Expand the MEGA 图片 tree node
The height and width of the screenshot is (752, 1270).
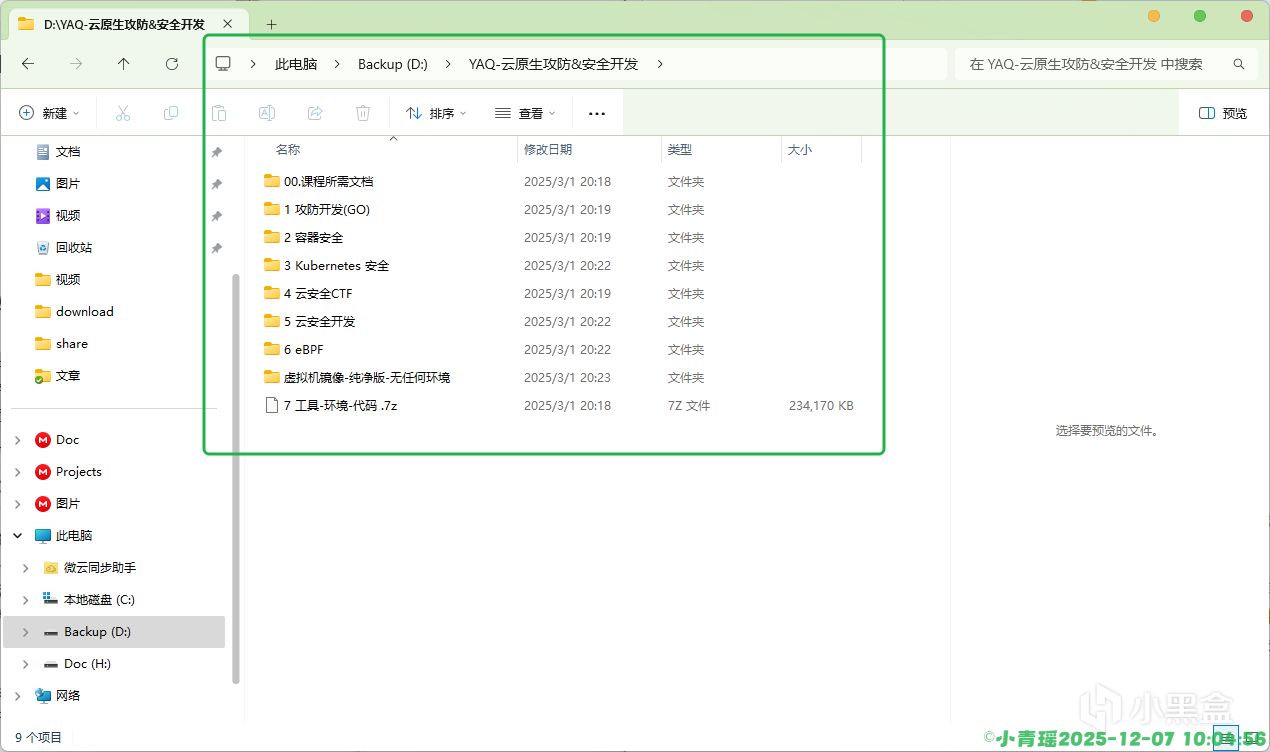[18, 504]
